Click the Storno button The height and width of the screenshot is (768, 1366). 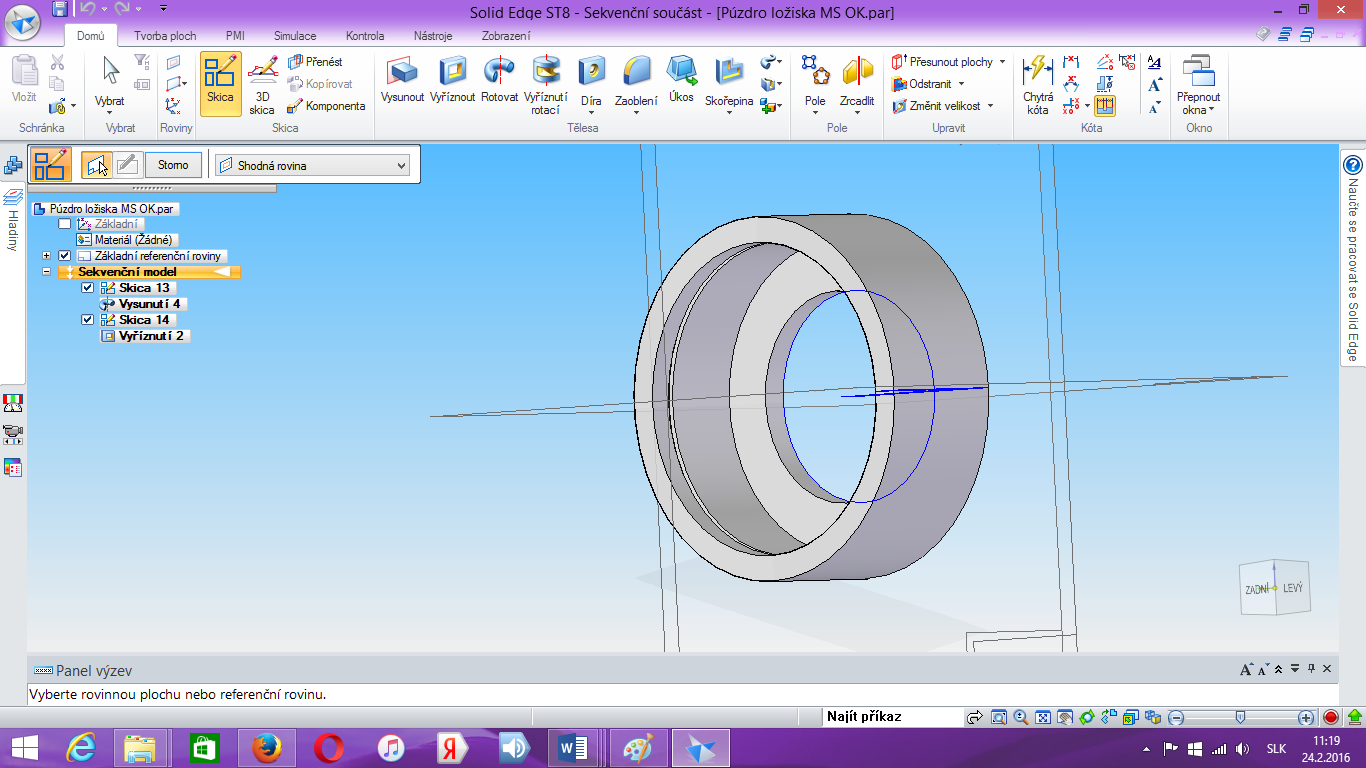point(173,165)
